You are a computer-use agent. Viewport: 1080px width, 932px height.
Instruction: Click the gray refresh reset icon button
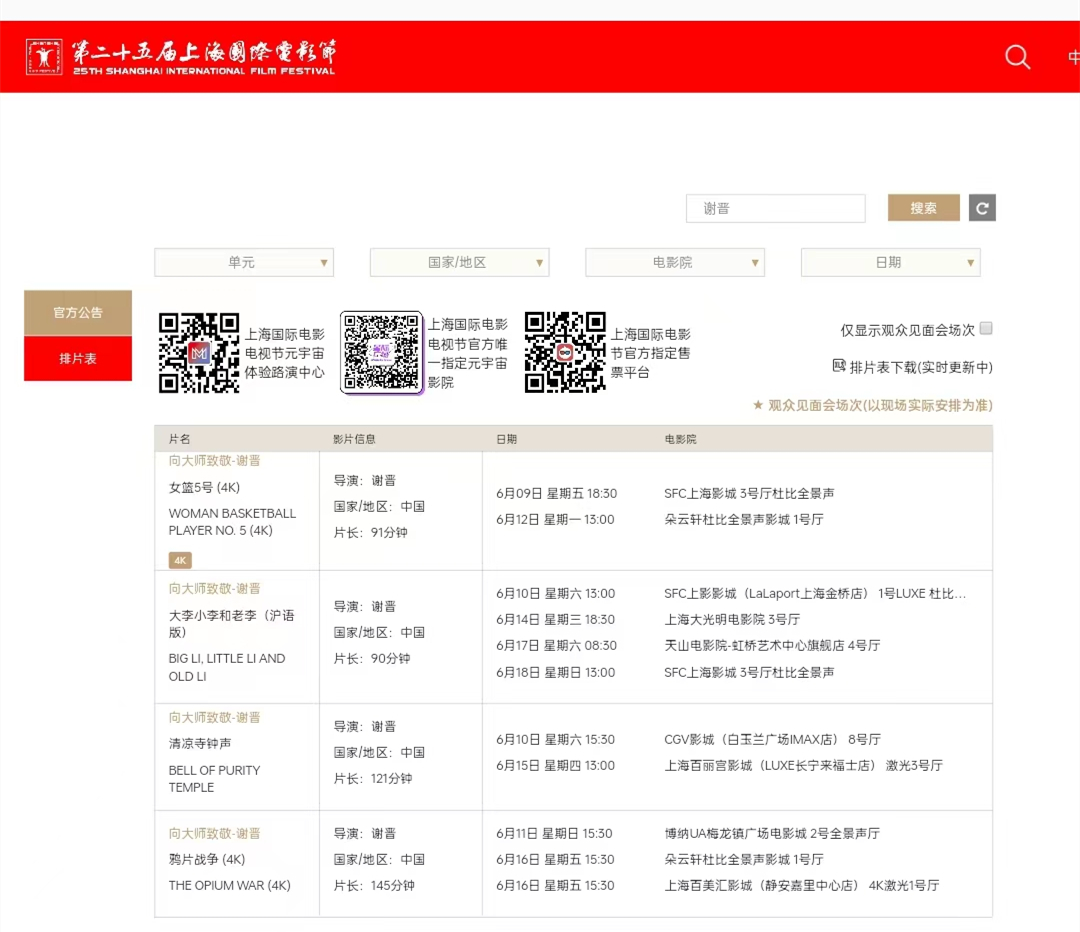coord(982,208)
